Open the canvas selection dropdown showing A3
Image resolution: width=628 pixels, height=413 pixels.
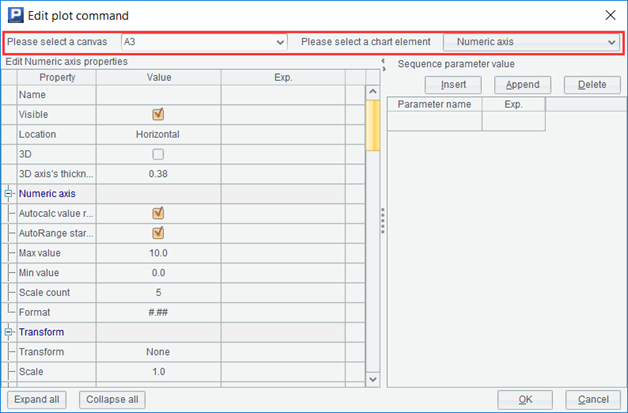(x=204, y=42)
